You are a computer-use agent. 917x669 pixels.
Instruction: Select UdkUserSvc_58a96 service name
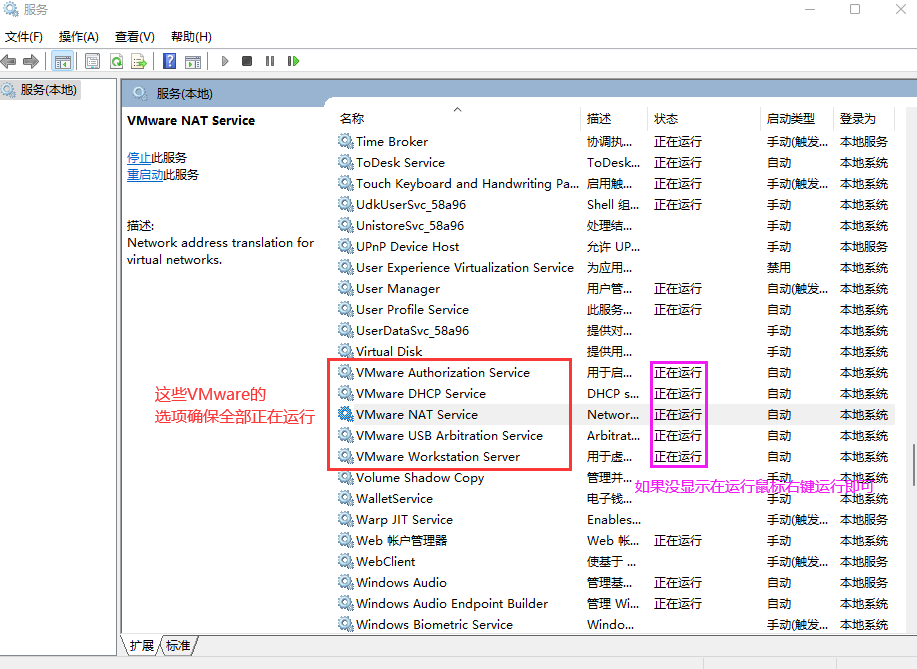411,204
